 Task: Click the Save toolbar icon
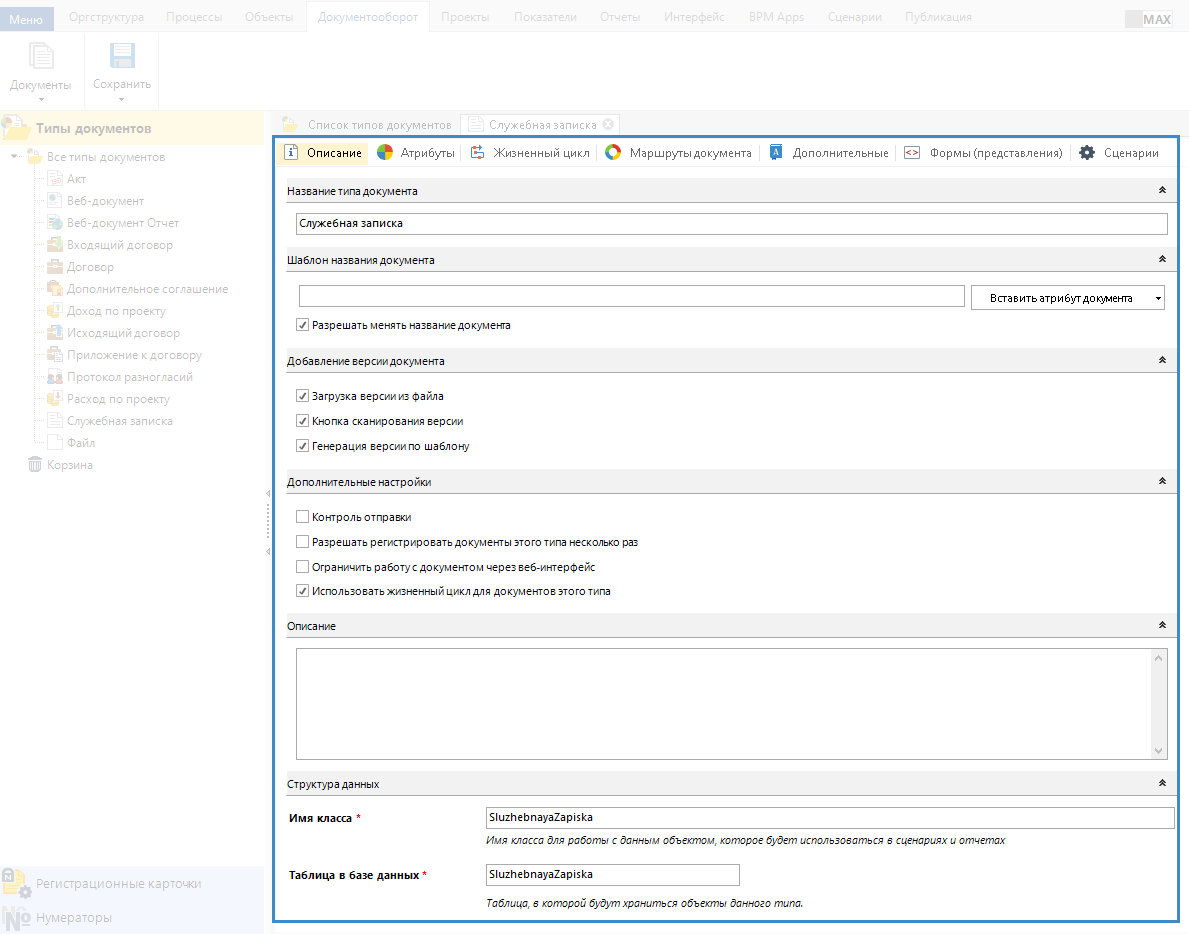(121, 57)
